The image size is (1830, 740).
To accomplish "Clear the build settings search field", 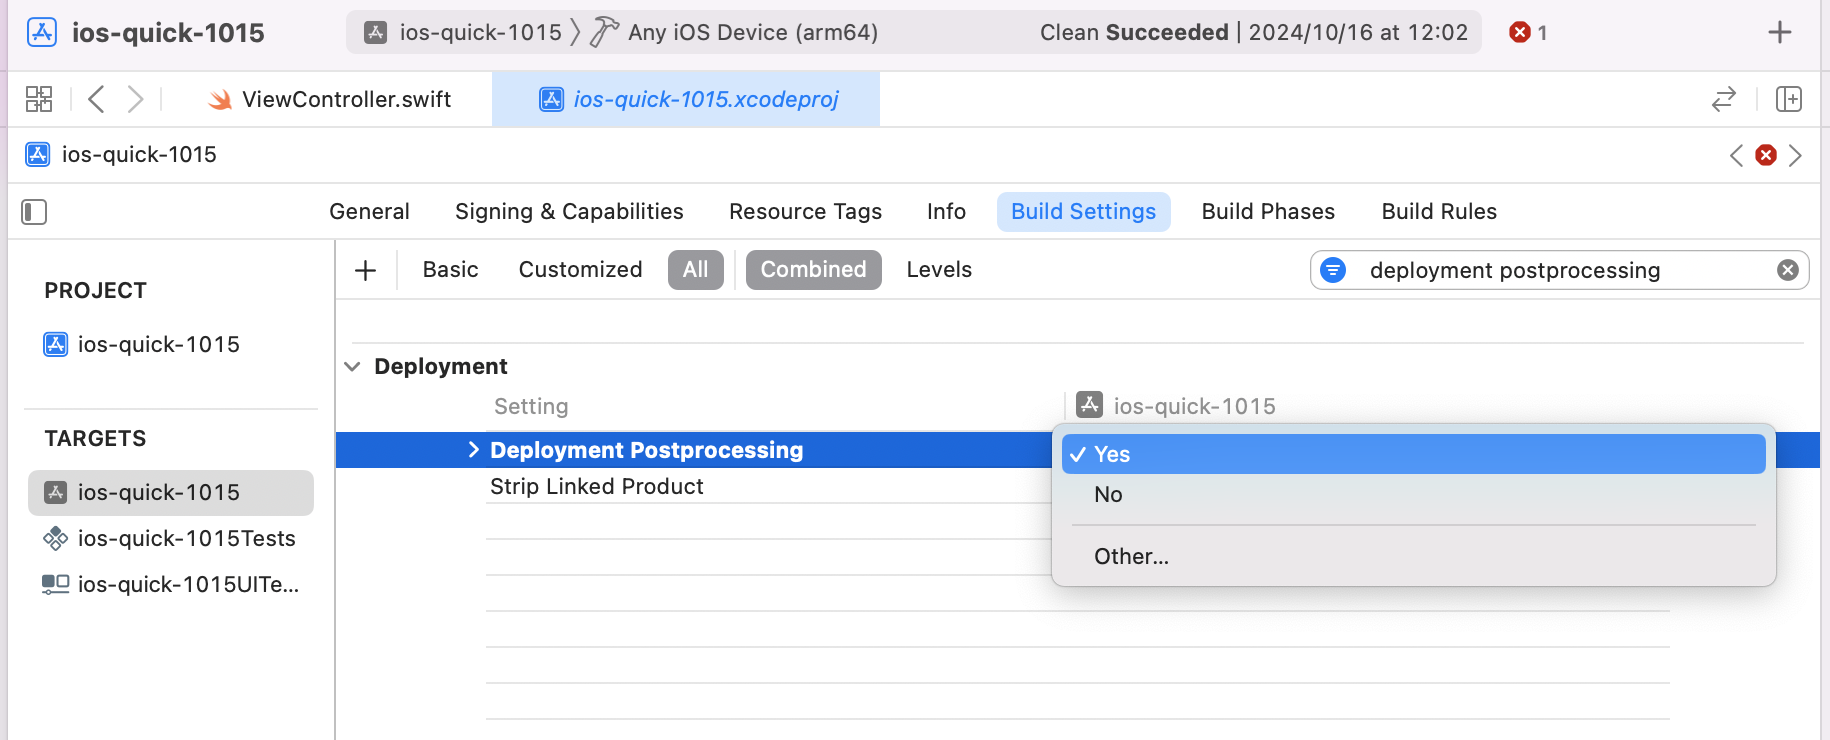I will 1787,270.
